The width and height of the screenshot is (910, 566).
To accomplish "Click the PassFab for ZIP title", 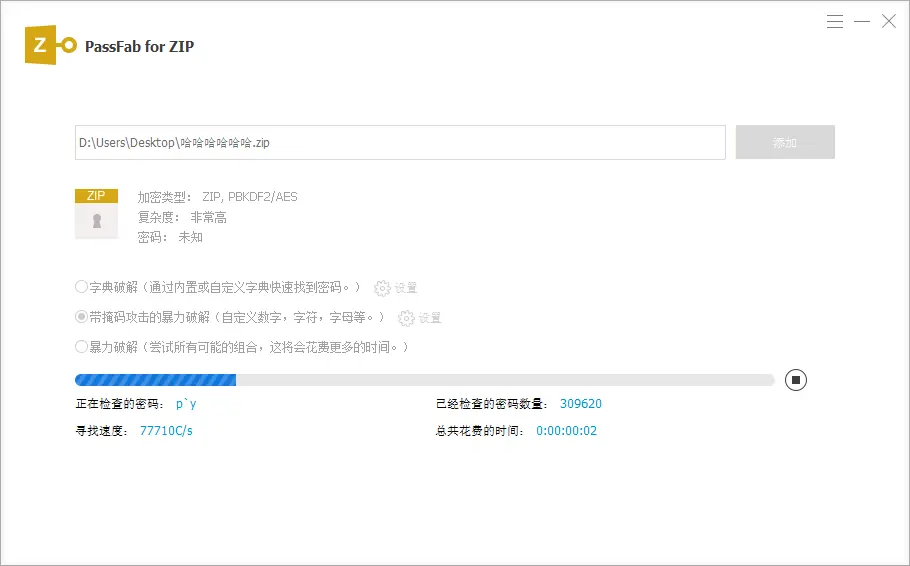I will pyautogui.click(x=139, y=46).
